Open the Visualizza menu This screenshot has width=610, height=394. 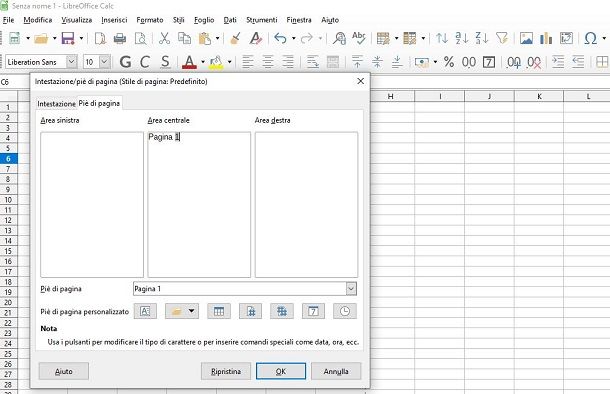pos(77,20)
